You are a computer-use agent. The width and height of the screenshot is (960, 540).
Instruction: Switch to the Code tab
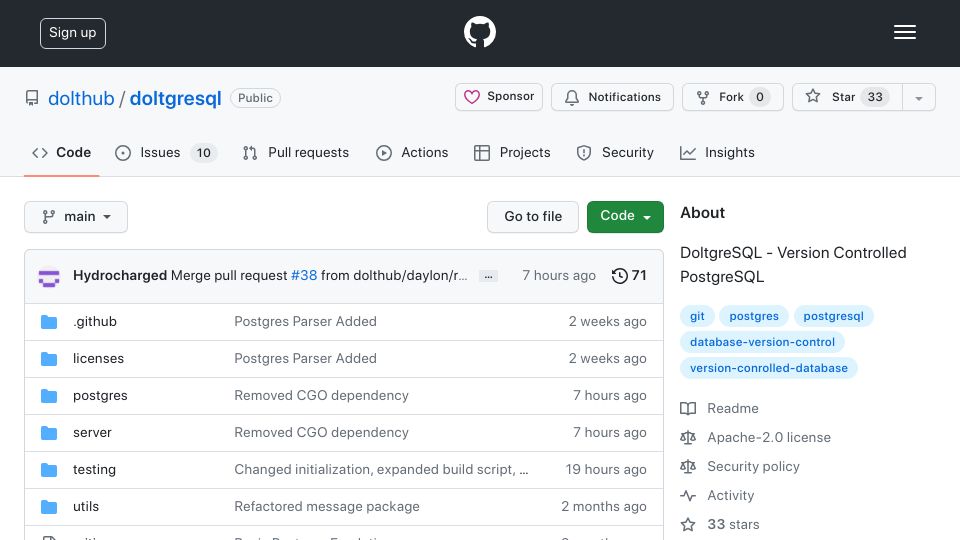coord(61,152)
